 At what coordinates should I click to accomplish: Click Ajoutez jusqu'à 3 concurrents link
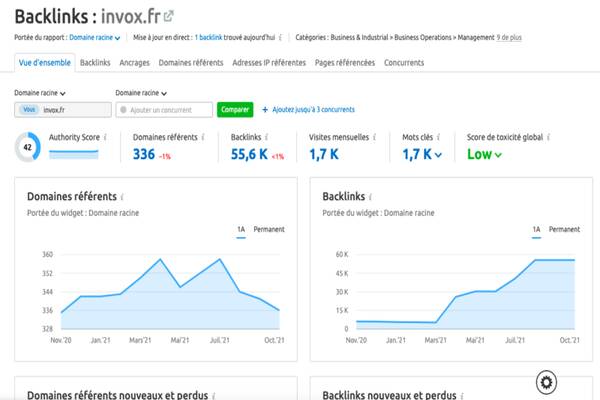tap(313, 110)
